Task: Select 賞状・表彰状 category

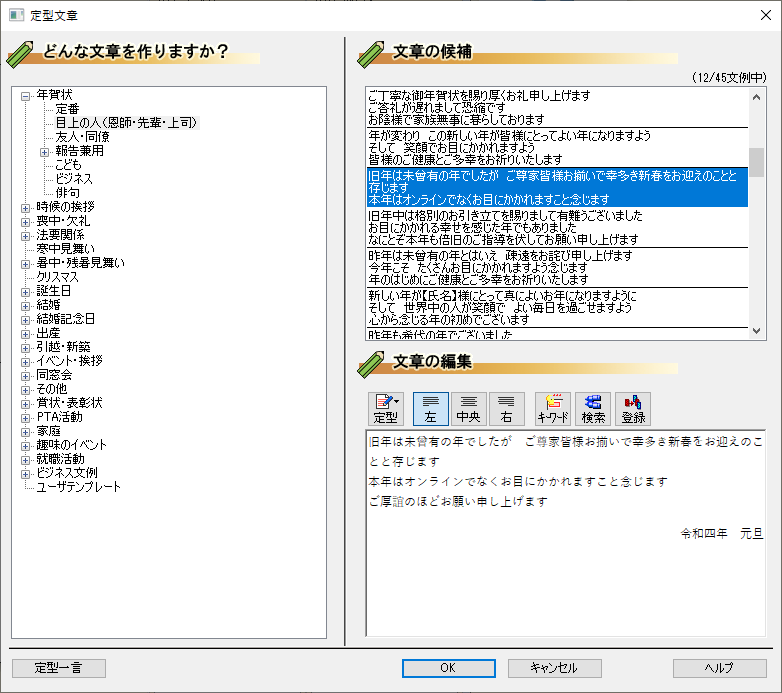Action: (69, 402)
